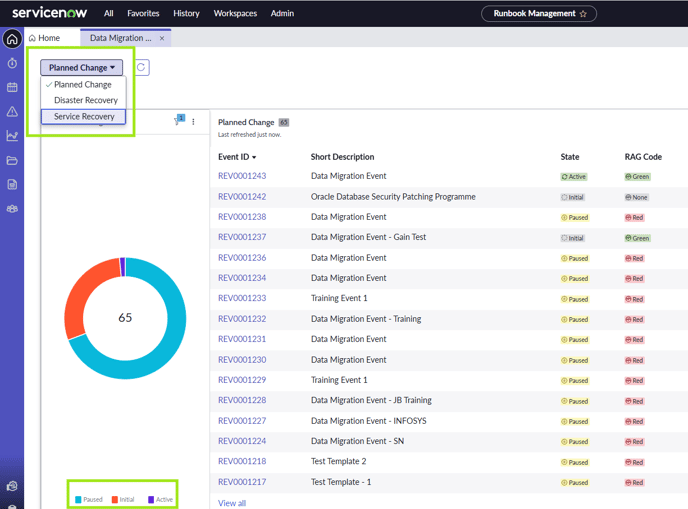Open the Workspaces menu
Screen dimensions: 688x509
tap(235, 14)
